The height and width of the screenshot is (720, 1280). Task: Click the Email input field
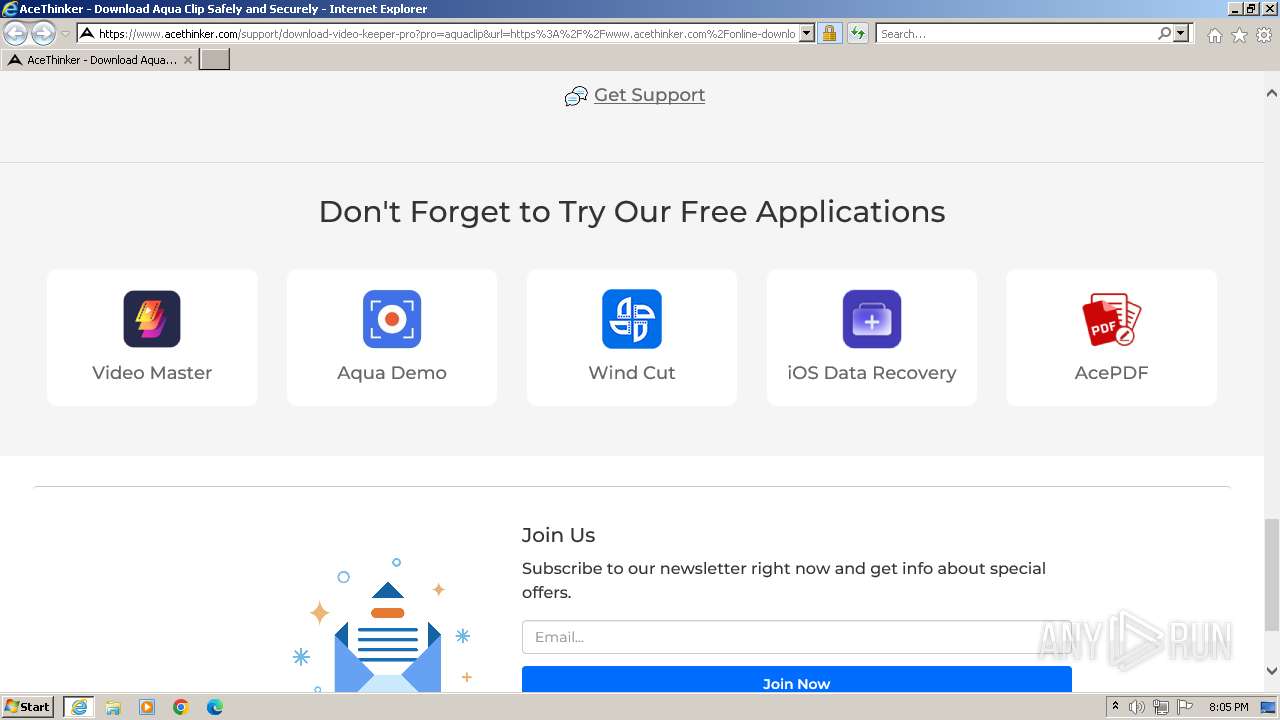pyautogui.click(x=797, y=637)
